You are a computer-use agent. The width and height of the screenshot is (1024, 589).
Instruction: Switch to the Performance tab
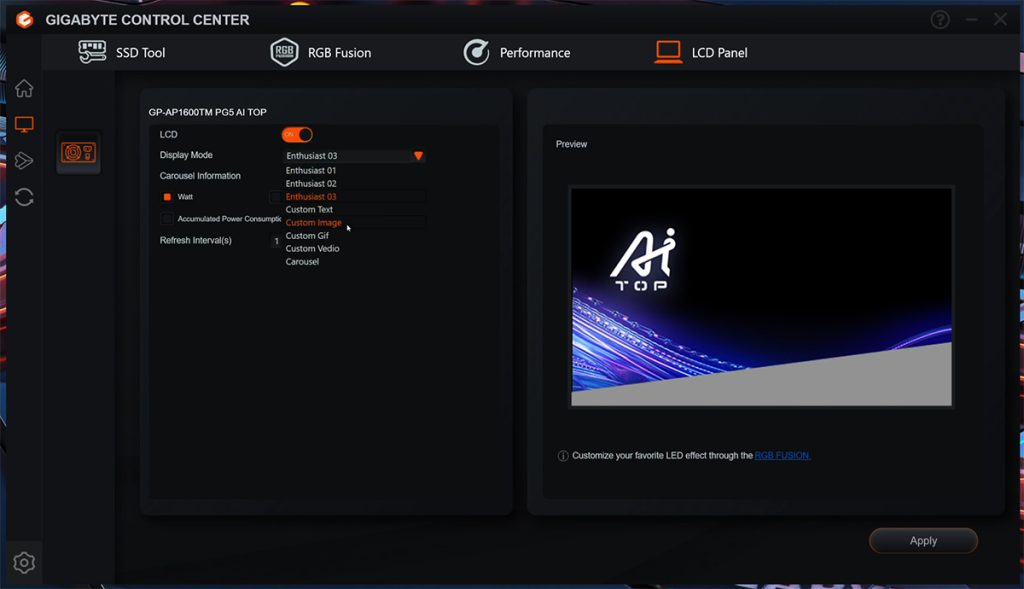517,52
